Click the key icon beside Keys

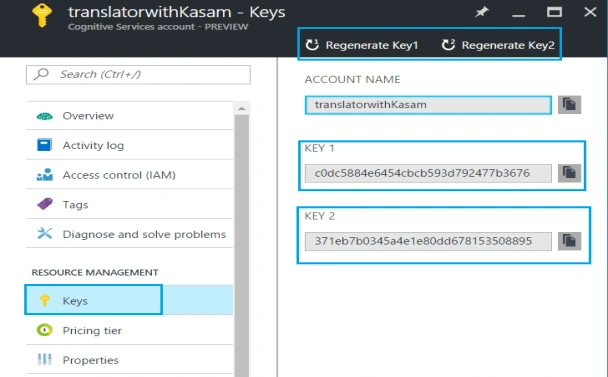click(45, 300)
